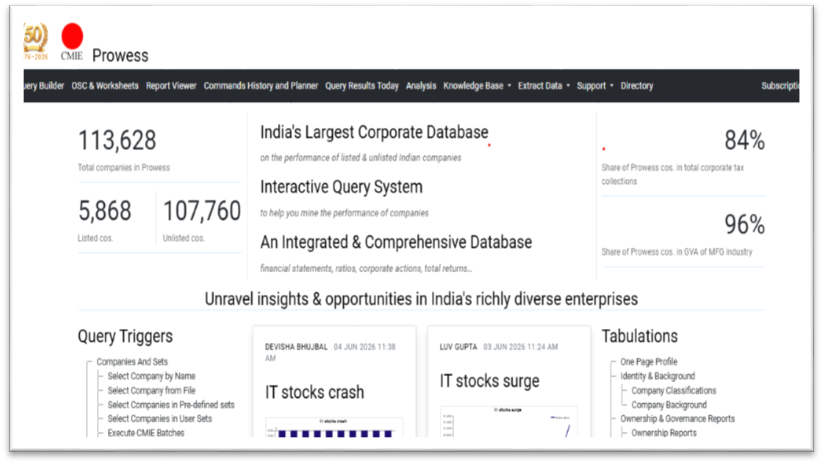Open the IT stocks surge article link

(489, 381)
